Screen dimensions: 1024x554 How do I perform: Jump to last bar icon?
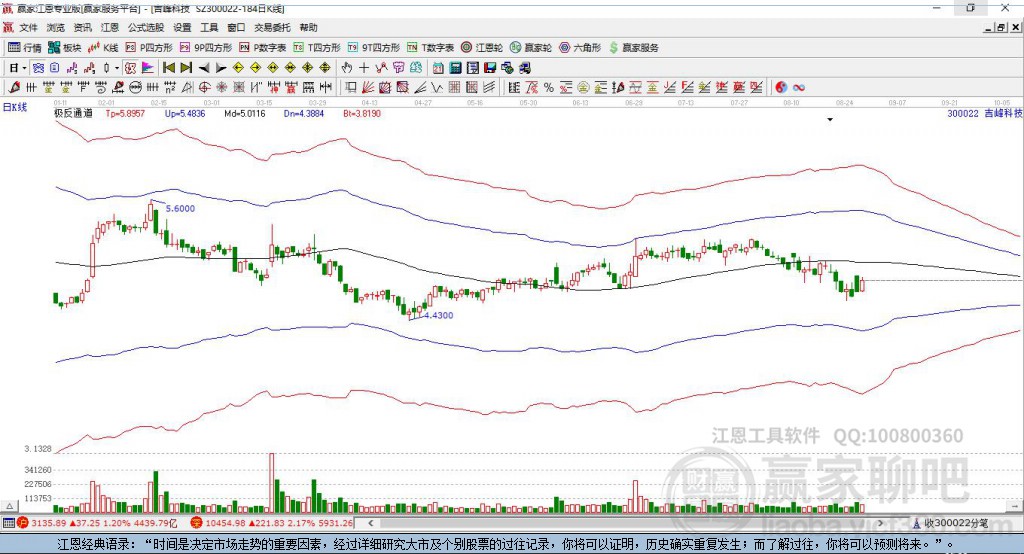[186, 68]
